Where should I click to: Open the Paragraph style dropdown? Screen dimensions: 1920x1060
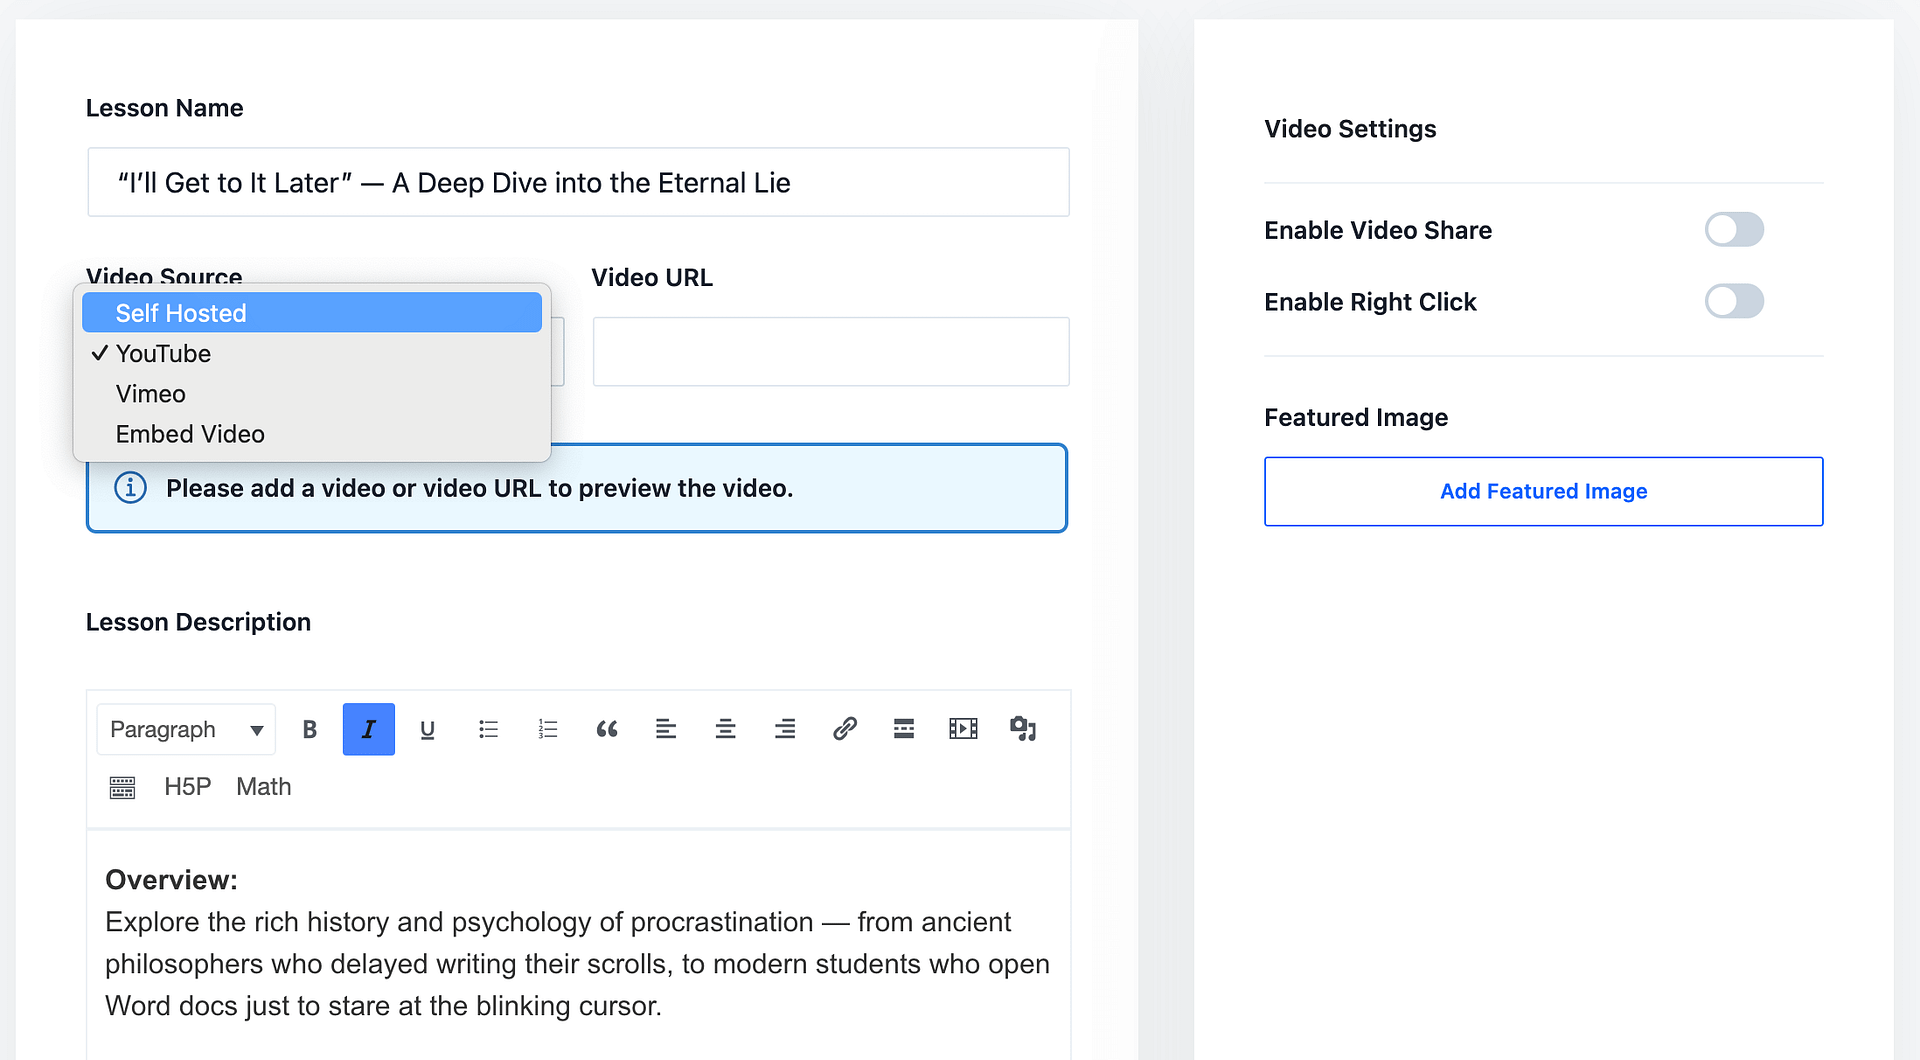(185, 729)
